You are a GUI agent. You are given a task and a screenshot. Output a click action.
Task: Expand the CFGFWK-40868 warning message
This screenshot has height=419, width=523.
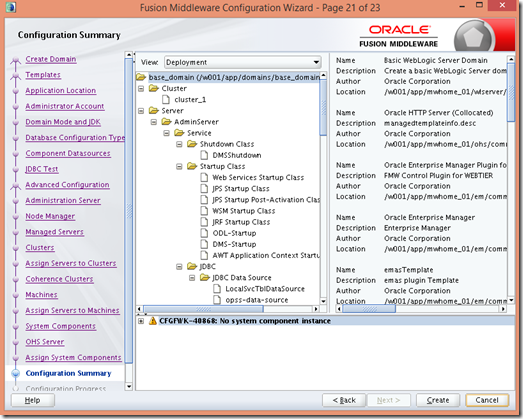pyautogui.click(x=141, y=321)
